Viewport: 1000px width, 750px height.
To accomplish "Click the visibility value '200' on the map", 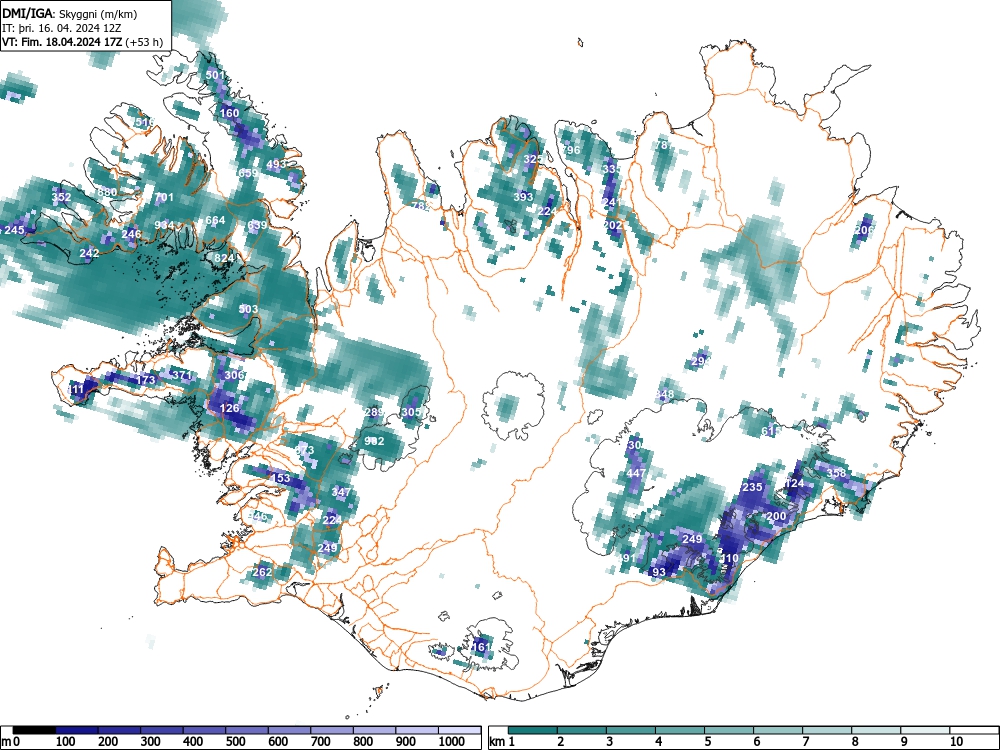I will [776, 516].
